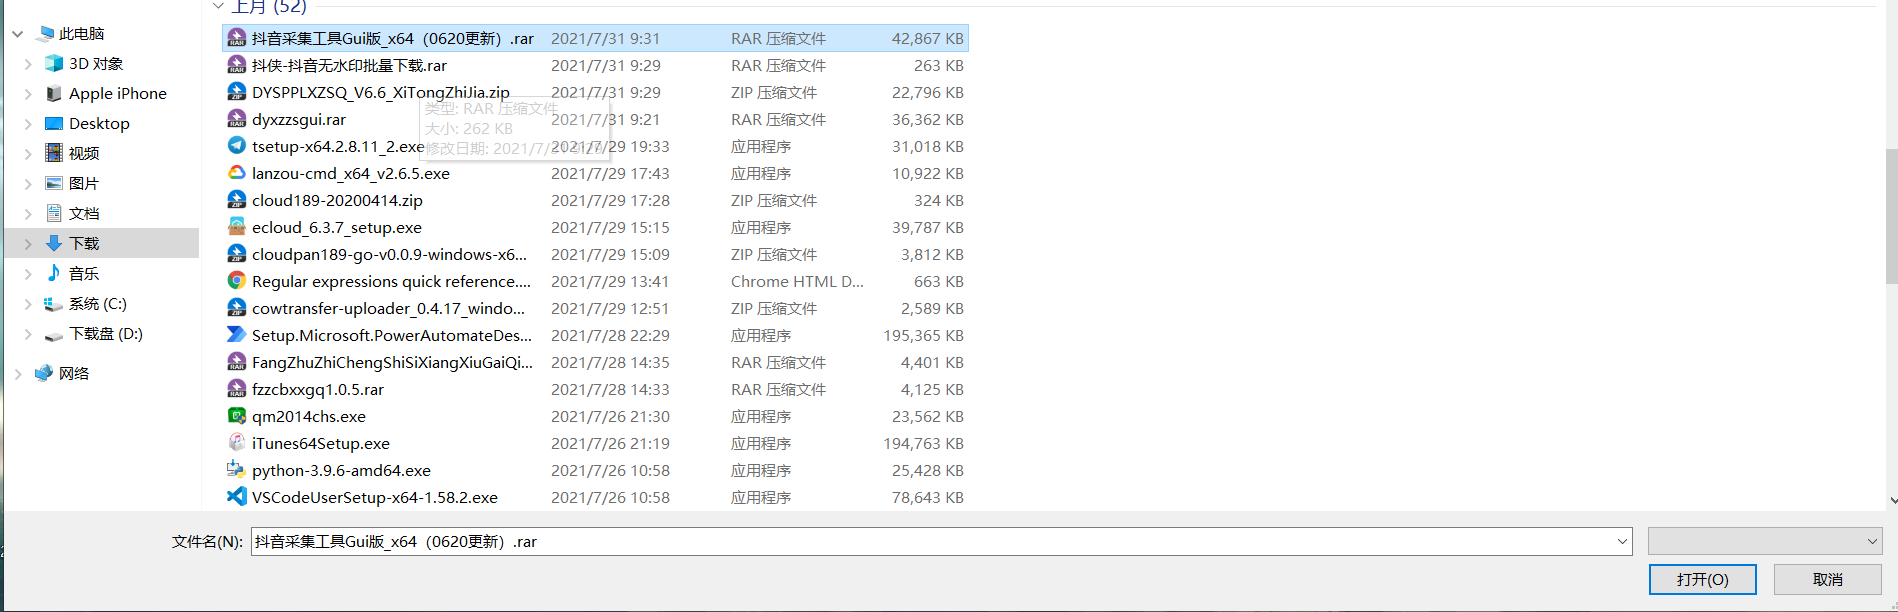Click the VS Code icon beside VSCodeUserSetup-x64-1.58.2.exe

(x=236, y=497)
